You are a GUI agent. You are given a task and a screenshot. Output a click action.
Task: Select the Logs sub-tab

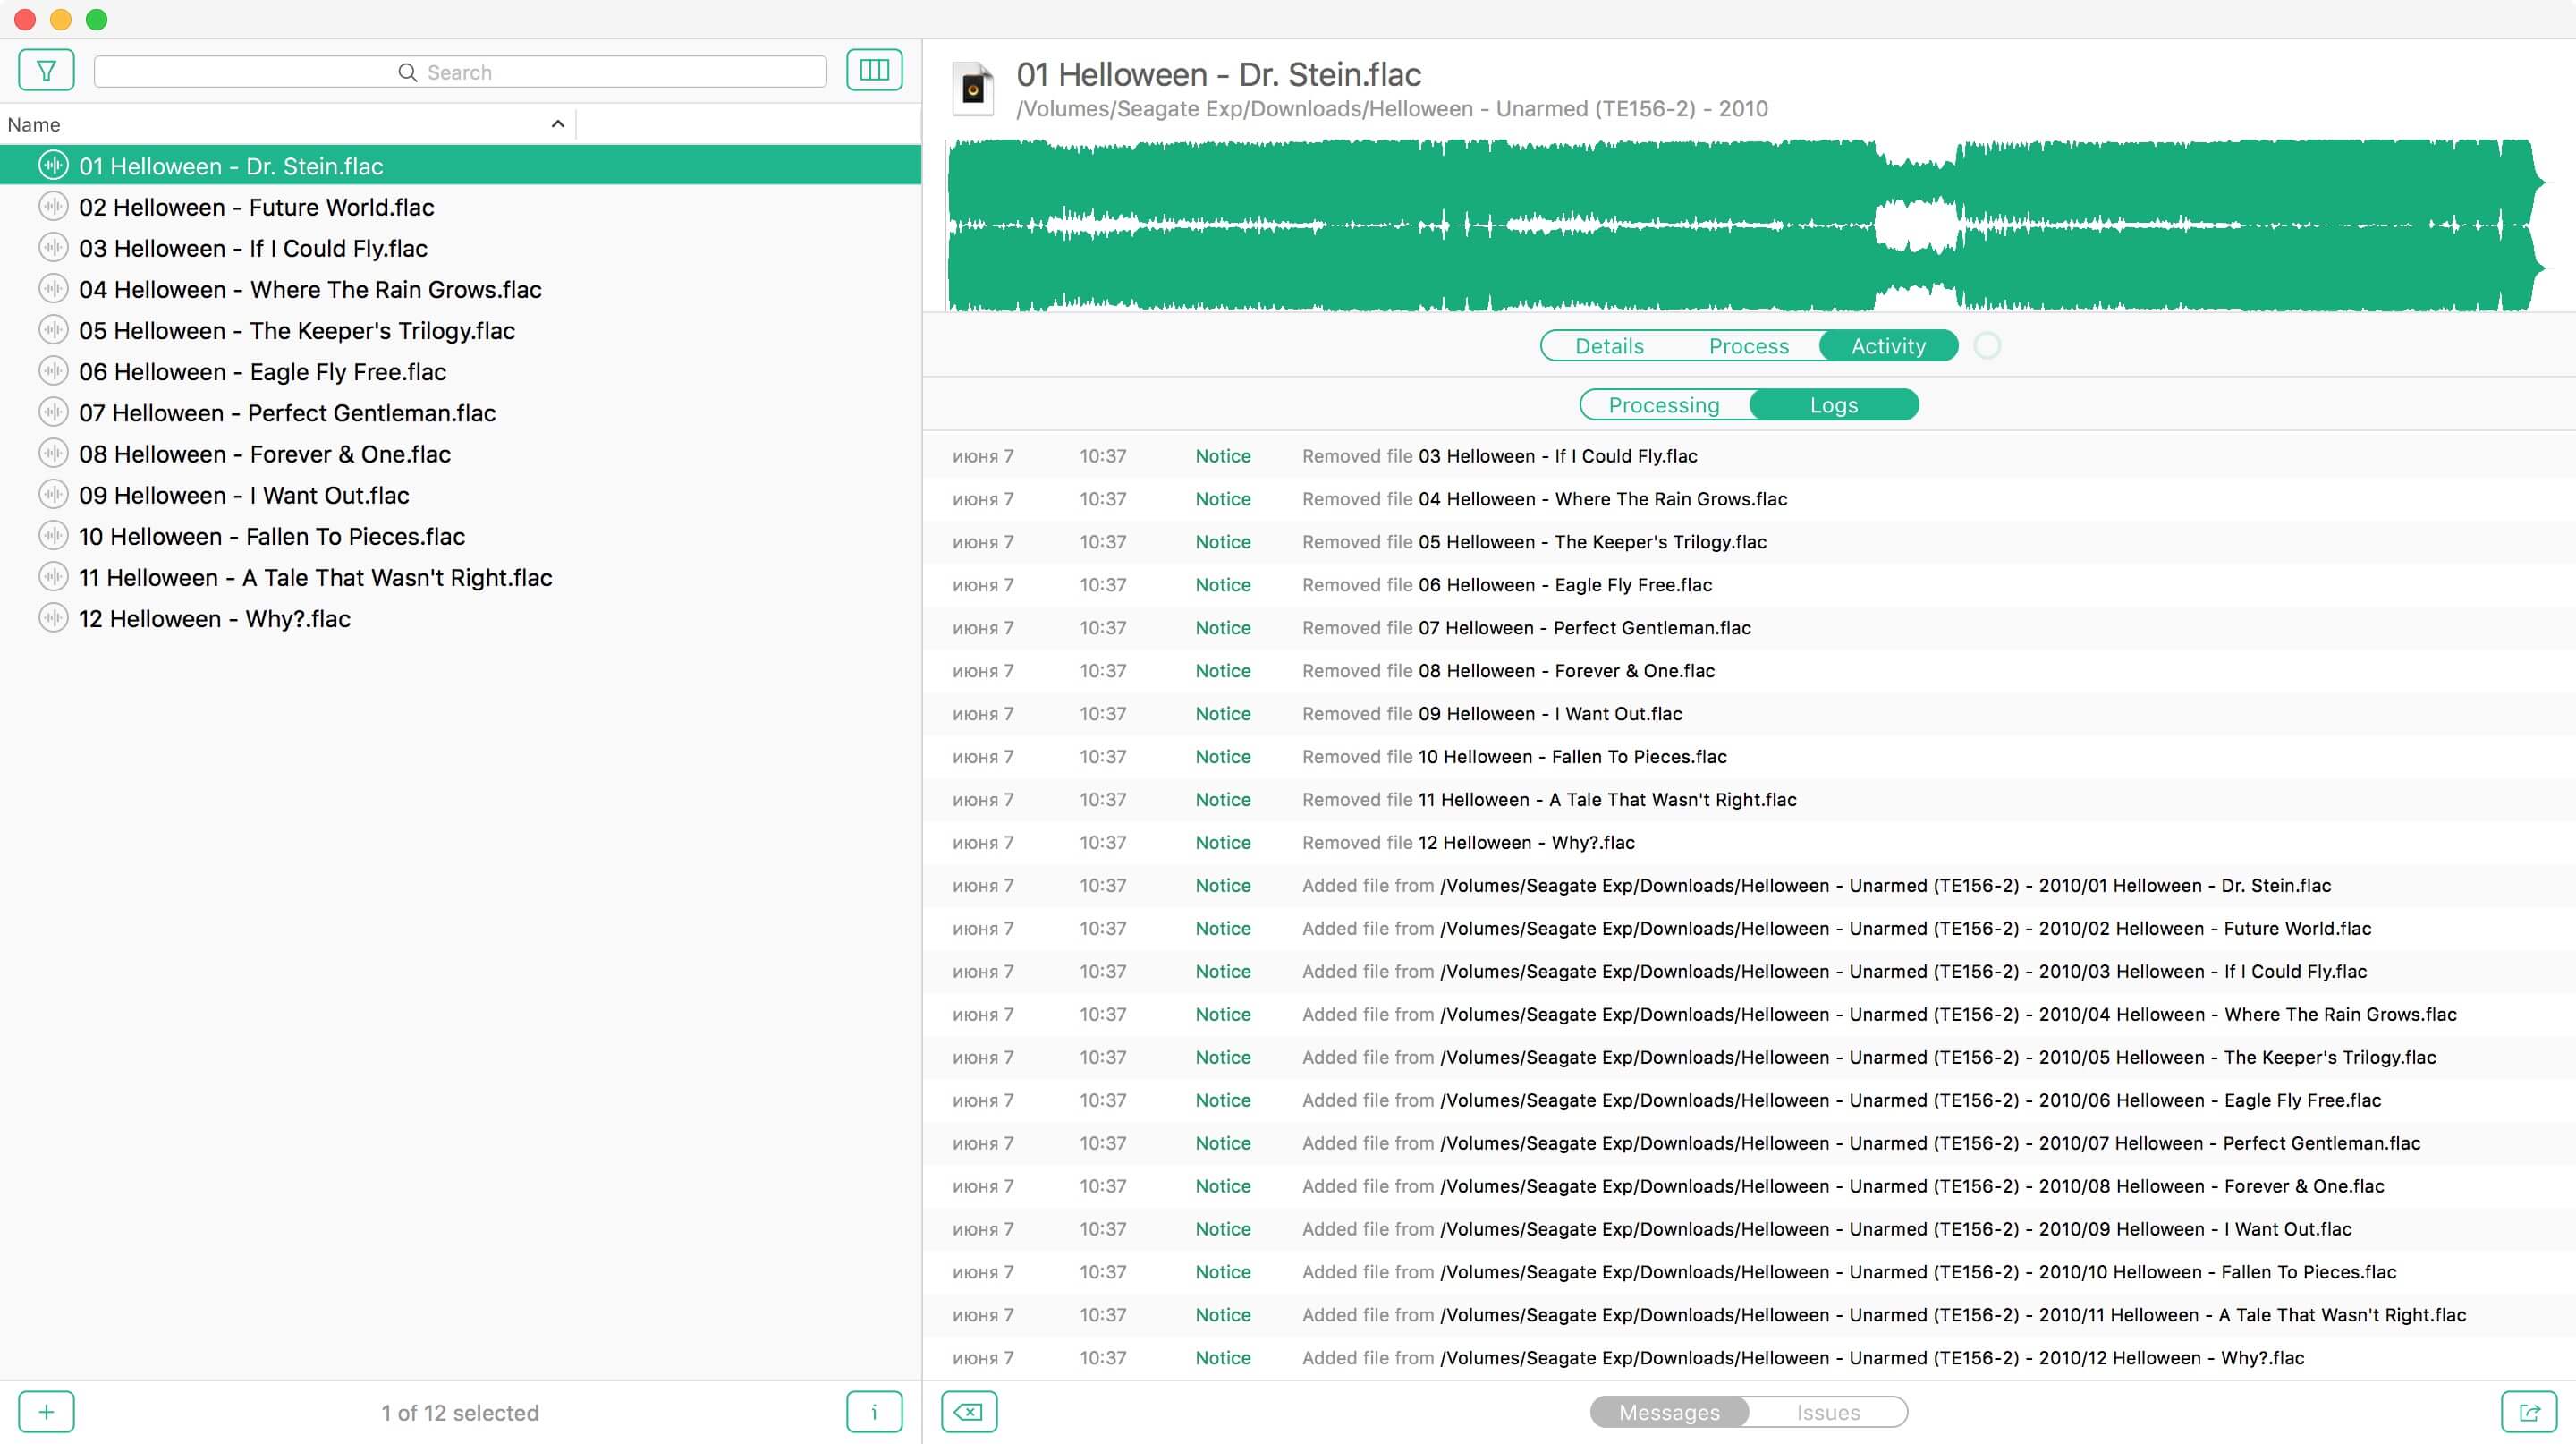[1834, 405]
